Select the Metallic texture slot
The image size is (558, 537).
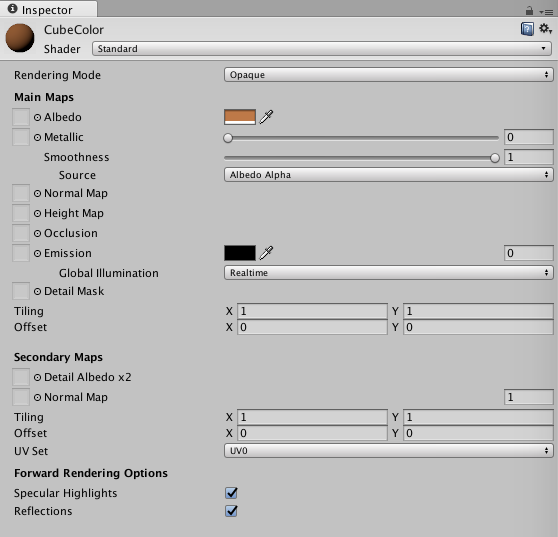tap(21, 137)
